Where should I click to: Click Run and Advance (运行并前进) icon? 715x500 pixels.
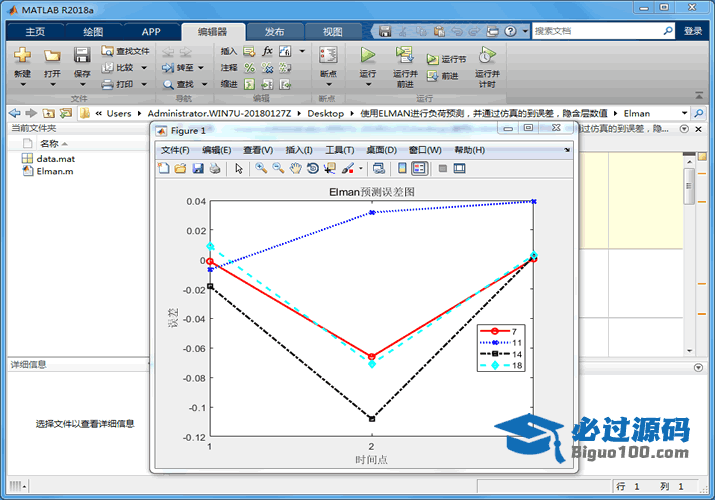pos(404,55)
